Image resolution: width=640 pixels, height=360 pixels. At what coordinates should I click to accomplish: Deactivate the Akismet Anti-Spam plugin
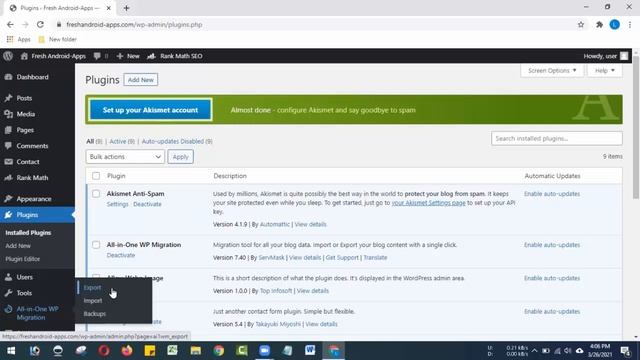click(147, 204)
